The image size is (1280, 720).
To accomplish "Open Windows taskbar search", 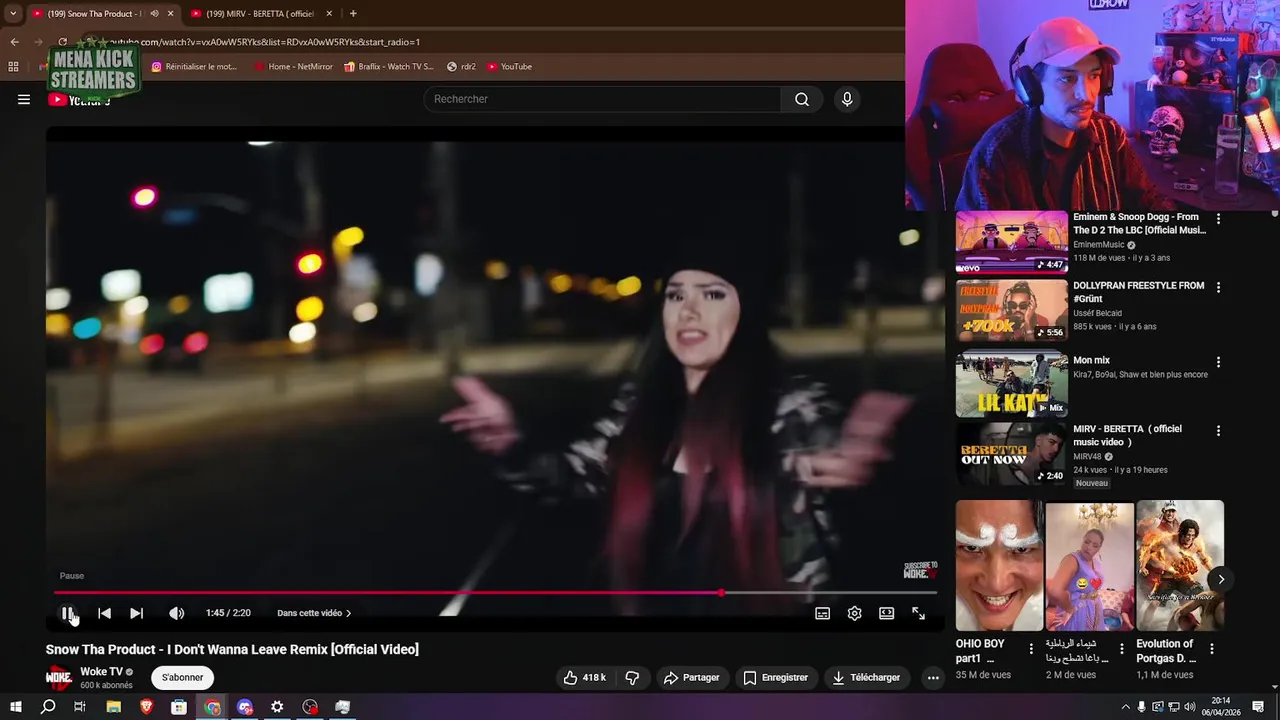I will (48, 707).
